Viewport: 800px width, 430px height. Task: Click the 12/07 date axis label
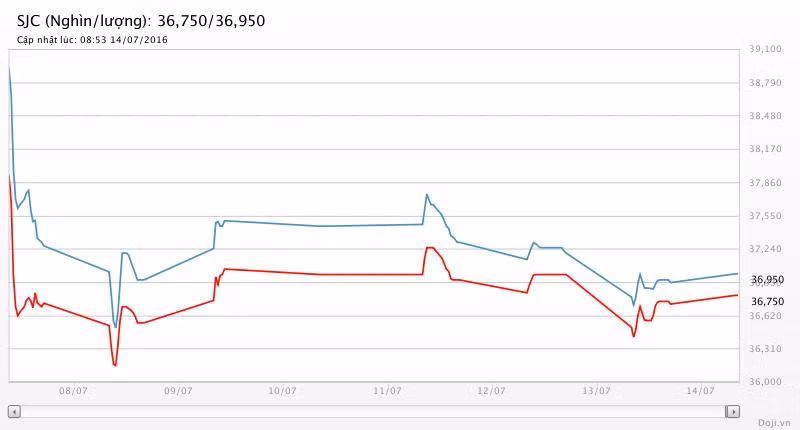[491, 391]
